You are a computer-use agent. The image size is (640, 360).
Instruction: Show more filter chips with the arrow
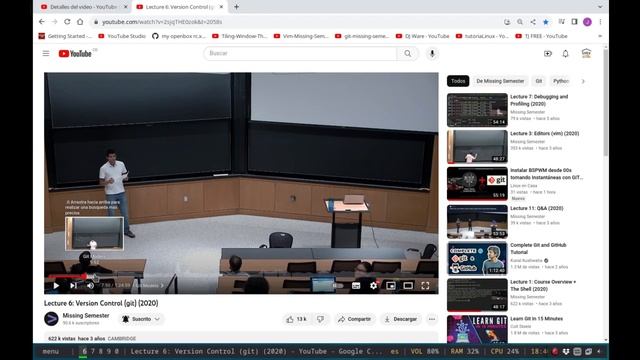(x=583, y=81)
